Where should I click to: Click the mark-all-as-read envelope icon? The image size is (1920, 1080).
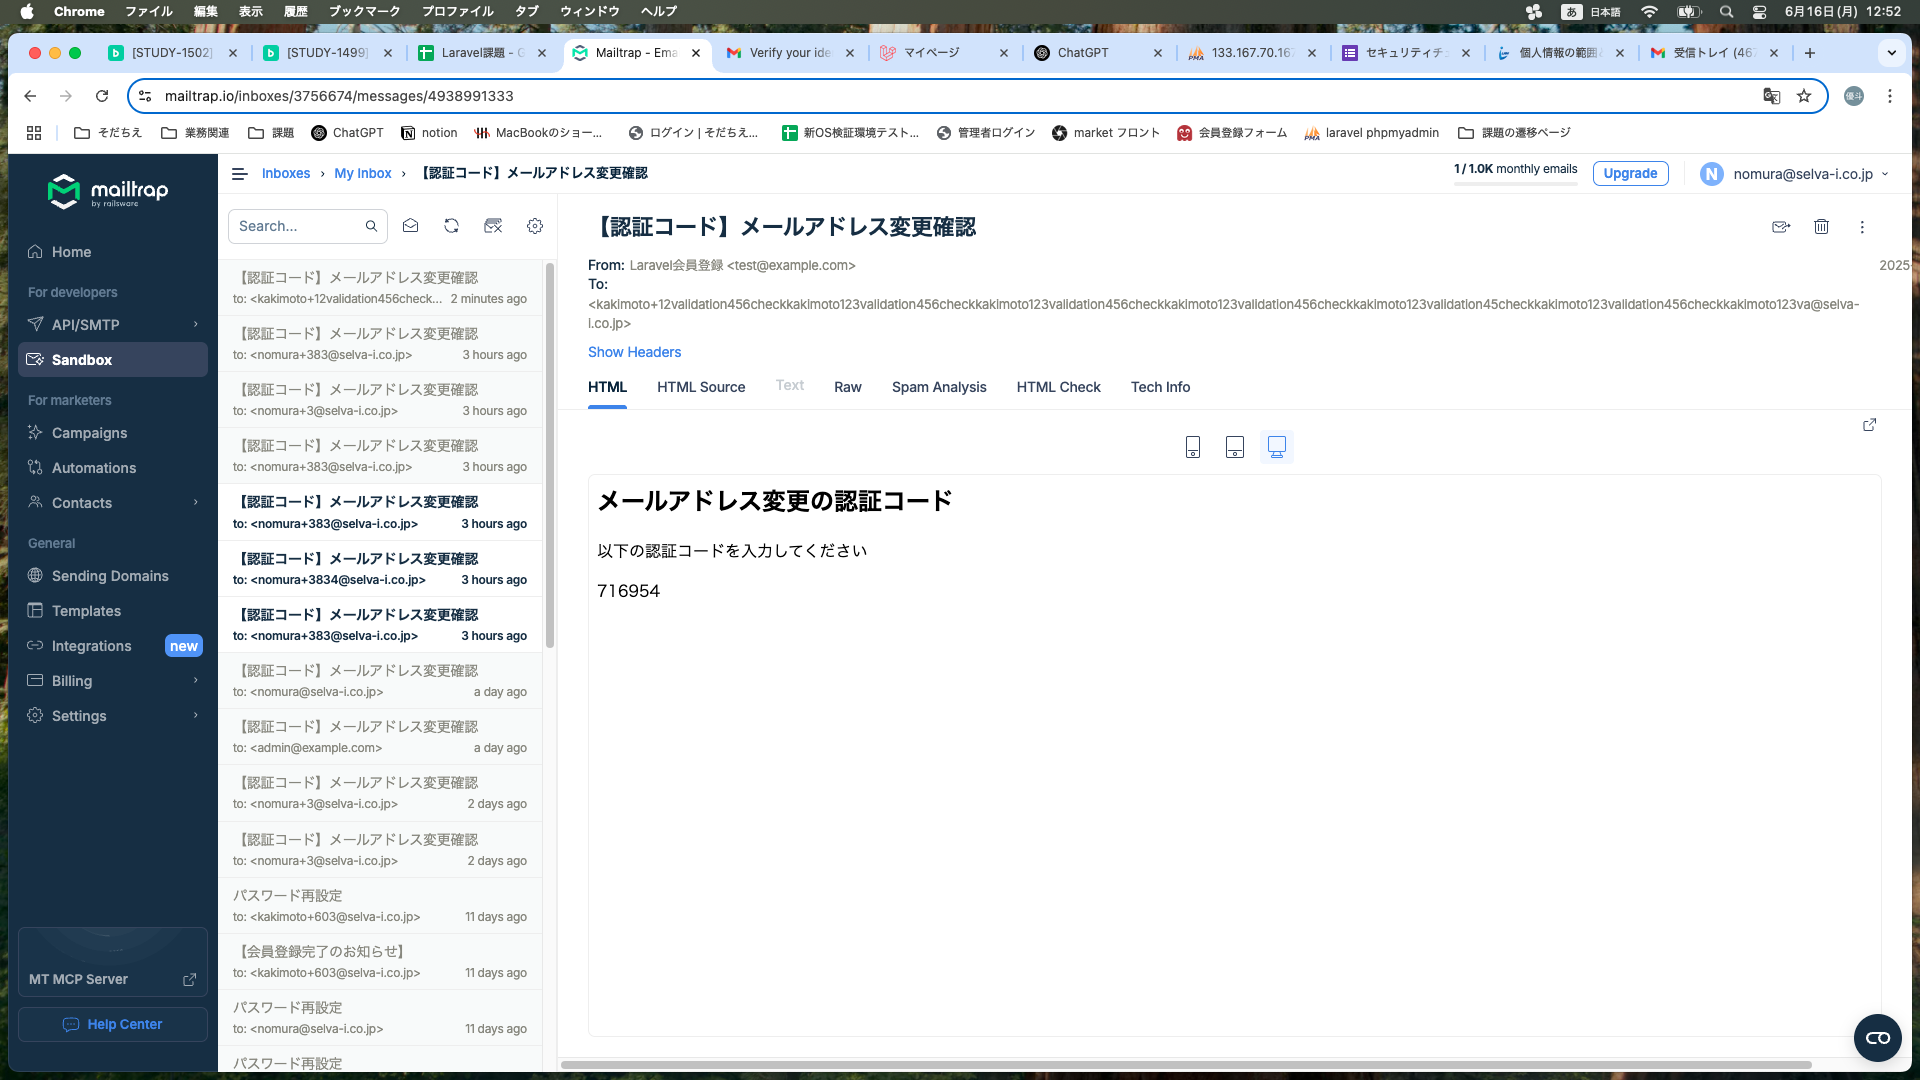pyautogui.click(x=410, y=226)
